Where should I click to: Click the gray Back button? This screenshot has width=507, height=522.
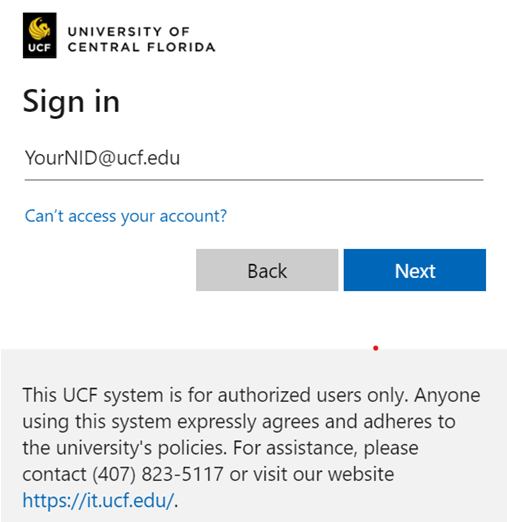267,270
